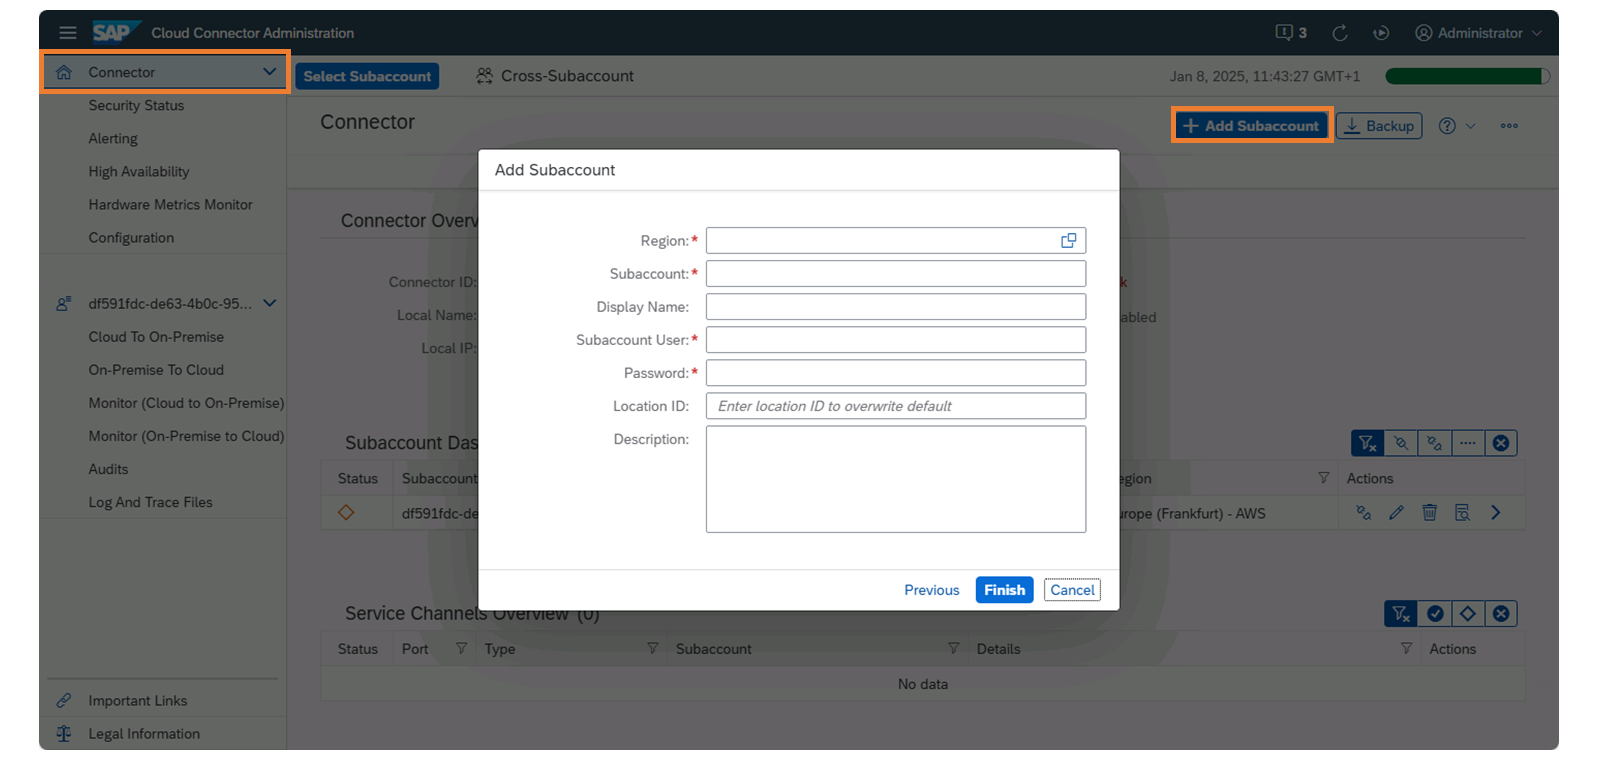The width and height of the screenshot is (1600, 760).
Task: Click the Add Subaccount button
Action: pos(1251,125)
